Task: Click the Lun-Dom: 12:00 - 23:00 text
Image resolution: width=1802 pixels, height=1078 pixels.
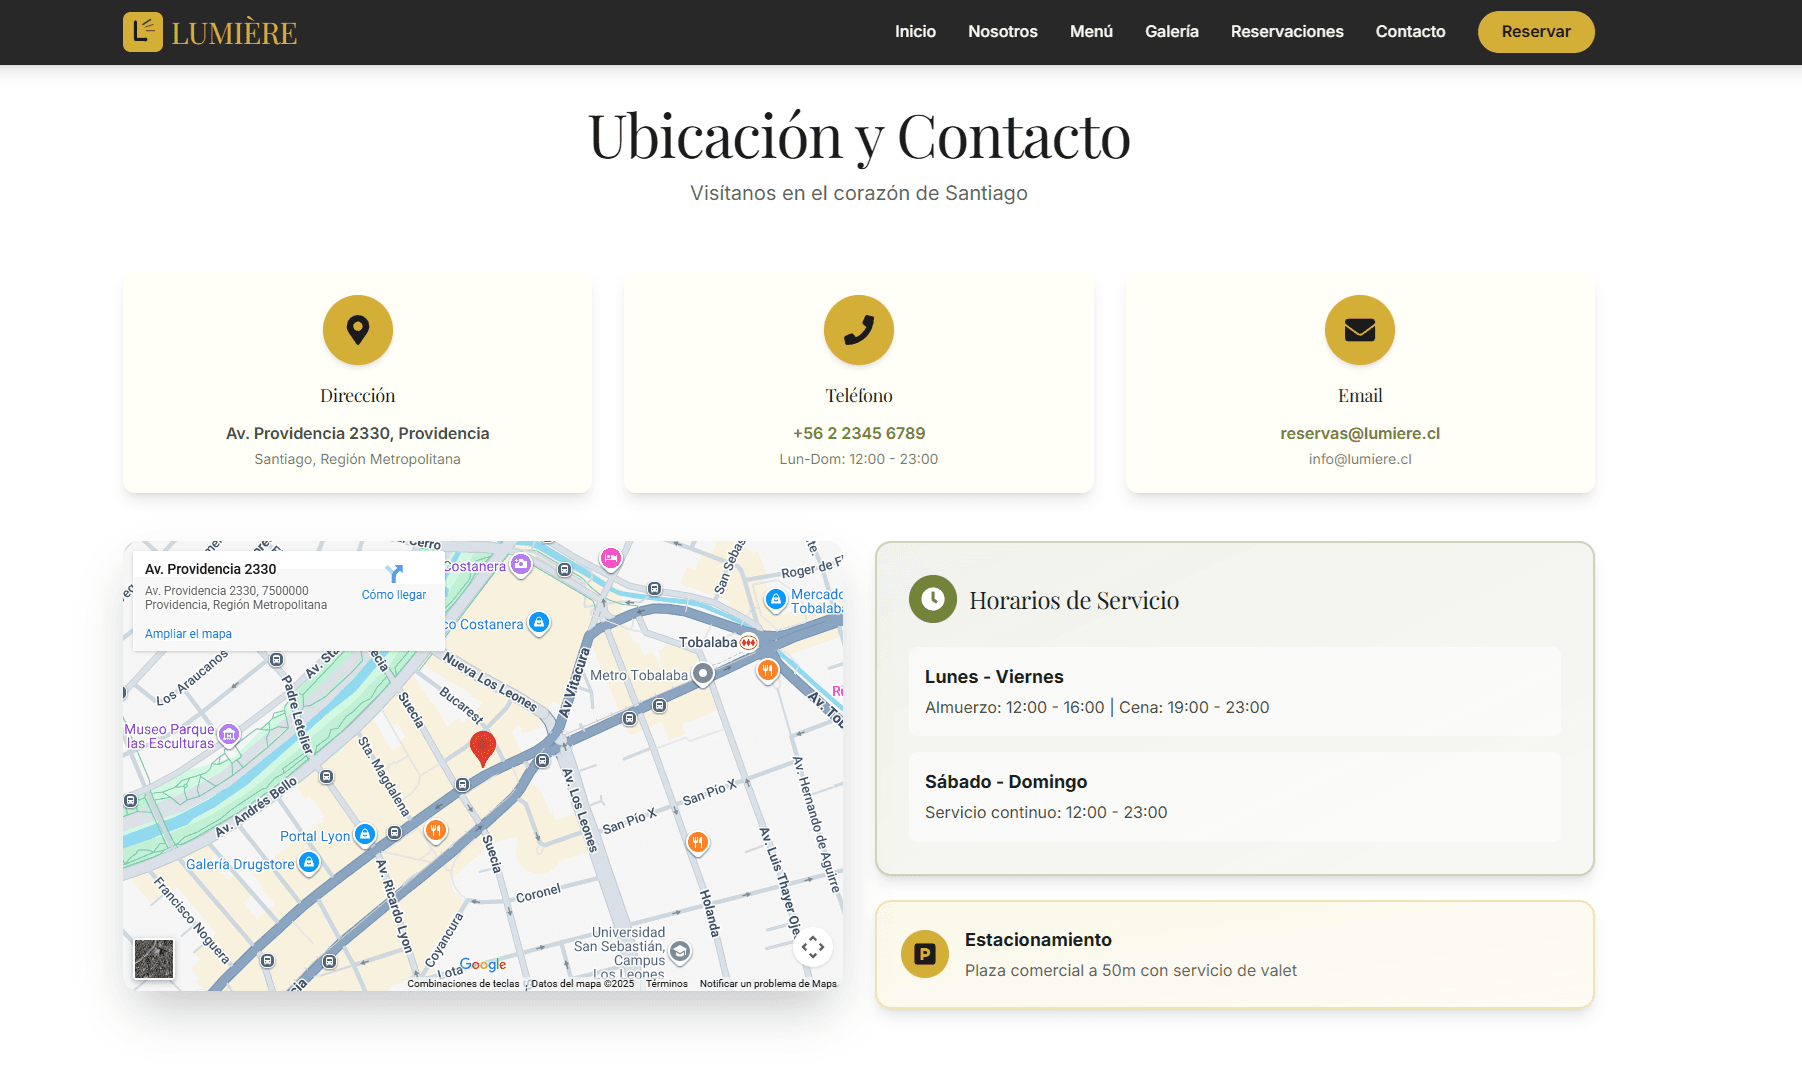Action: (859, 459)
